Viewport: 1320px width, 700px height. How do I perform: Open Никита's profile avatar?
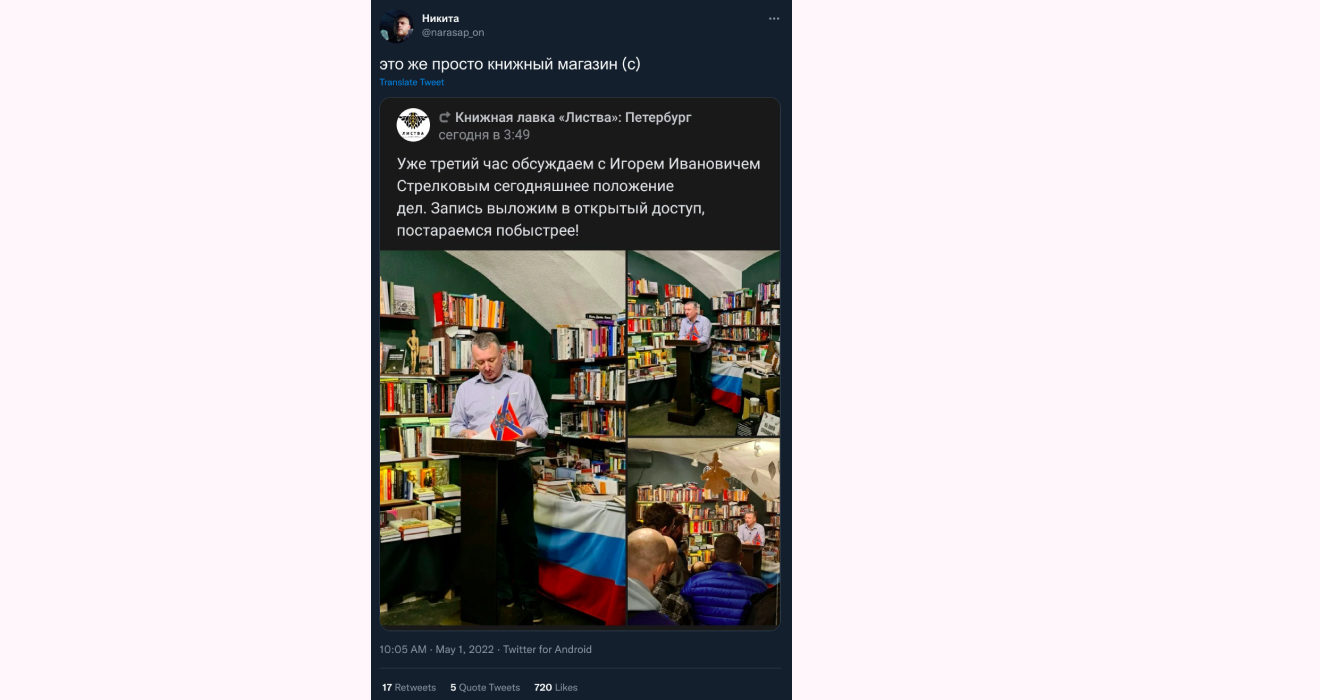pos(396,26)
